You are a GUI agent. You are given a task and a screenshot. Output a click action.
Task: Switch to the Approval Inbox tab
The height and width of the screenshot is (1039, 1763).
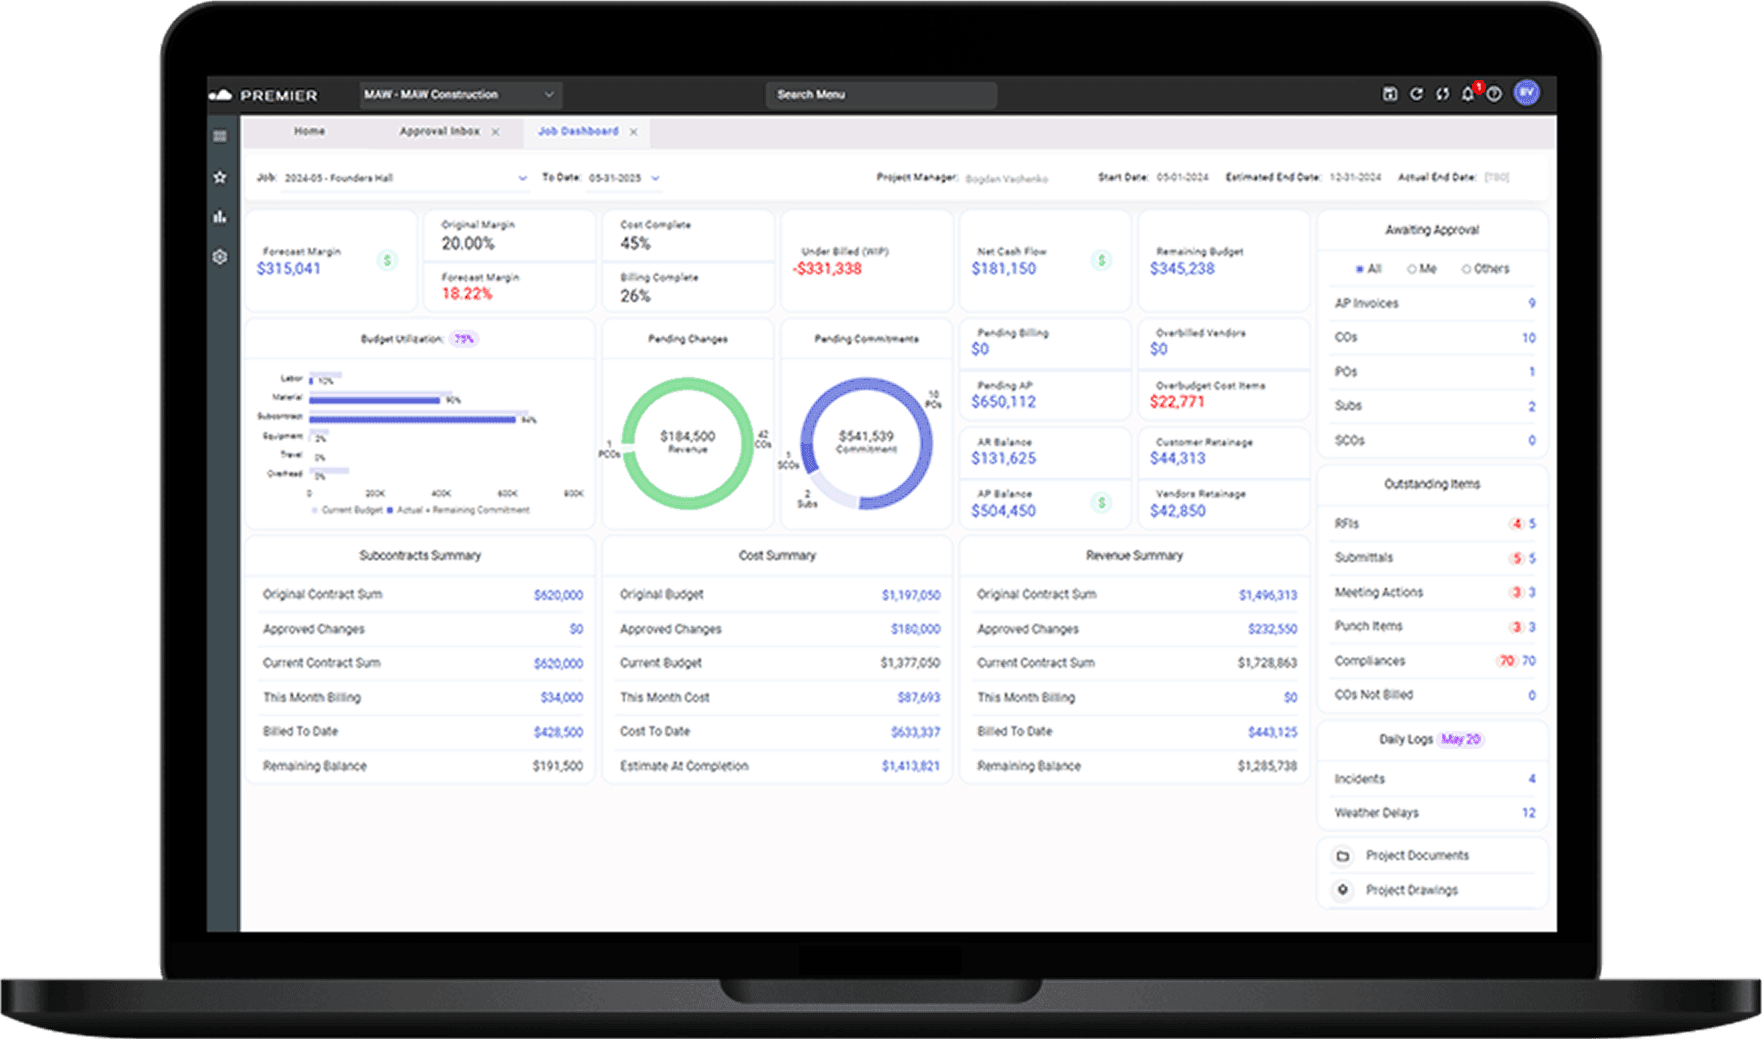[x=439, y=131]
